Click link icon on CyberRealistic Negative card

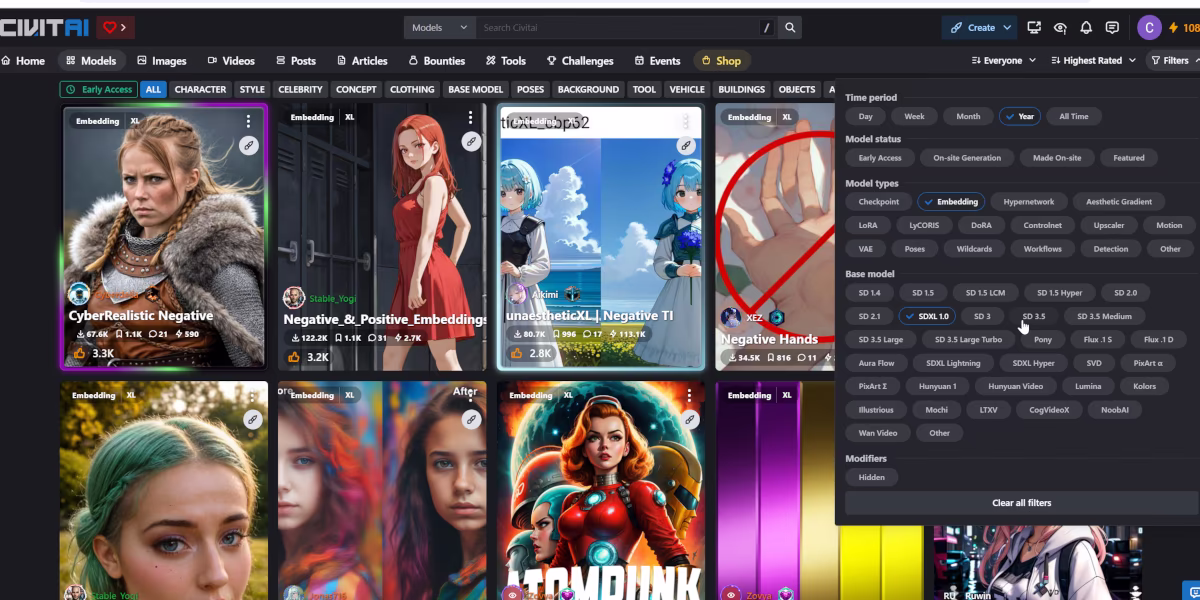coord(249,146)
